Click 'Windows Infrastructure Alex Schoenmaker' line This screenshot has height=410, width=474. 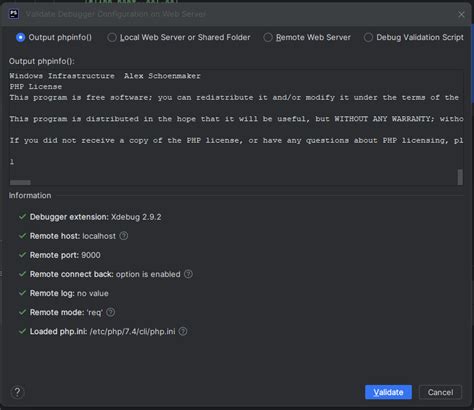105,76
